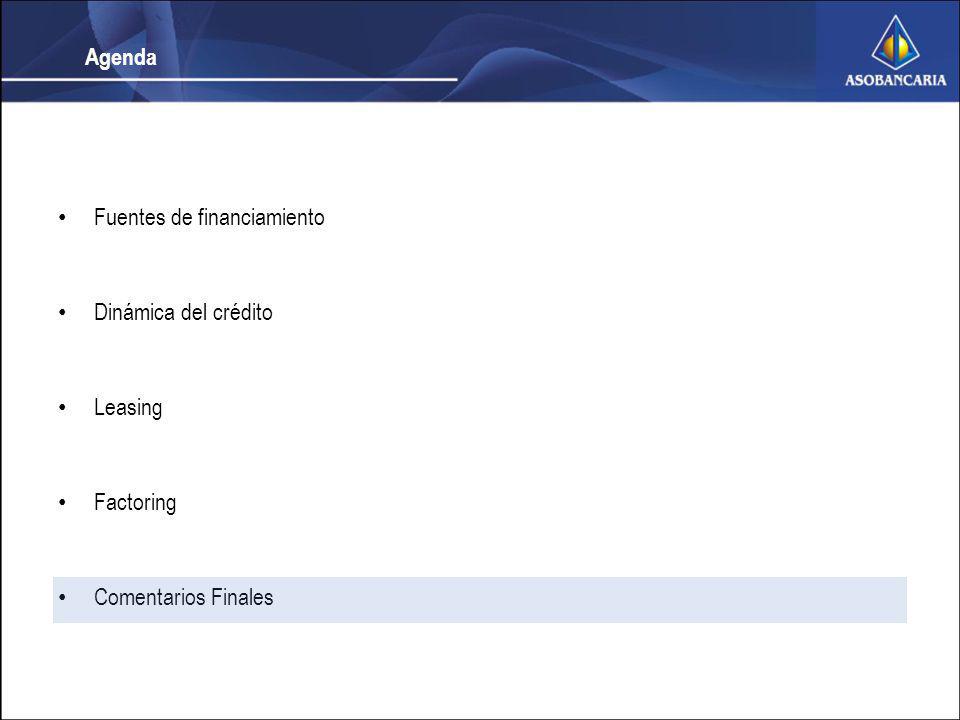Click the 'ASOBANCARIA' wordmark text
The height and width of the screenshot is (720, 960).
(895, 80)
